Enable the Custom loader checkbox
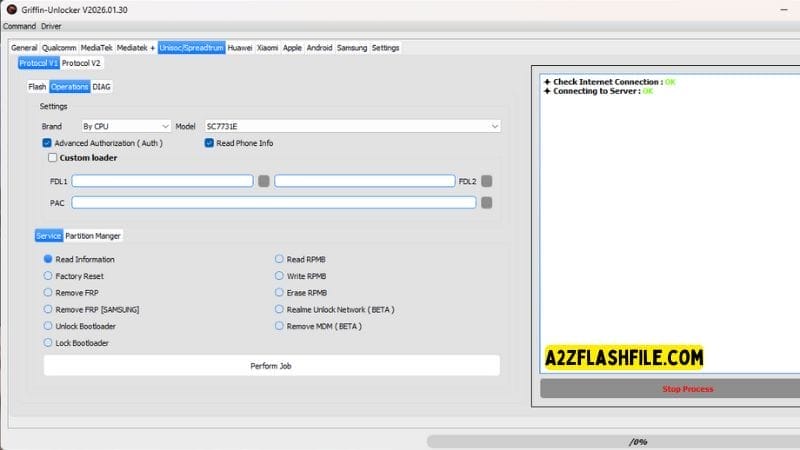This screenshot has width=800, height=450. (x=52, y=158)
